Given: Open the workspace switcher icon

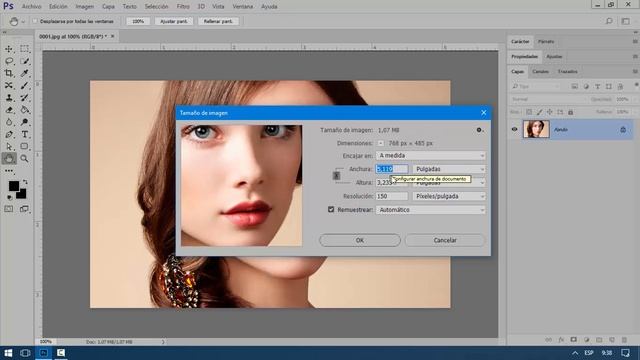Looking at the screenshot, I should [x=626, y=21].
